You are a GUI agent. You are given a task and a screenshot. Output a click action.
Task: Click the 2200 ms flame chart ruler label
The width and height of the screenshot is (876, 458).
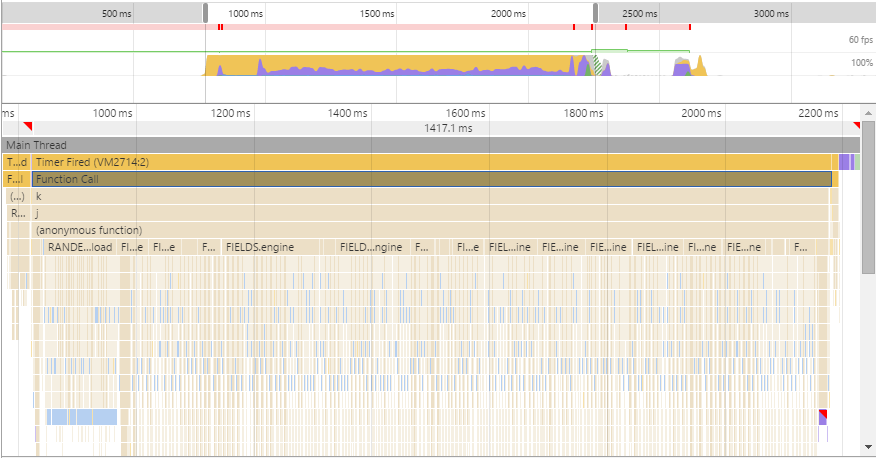point(818,113)
